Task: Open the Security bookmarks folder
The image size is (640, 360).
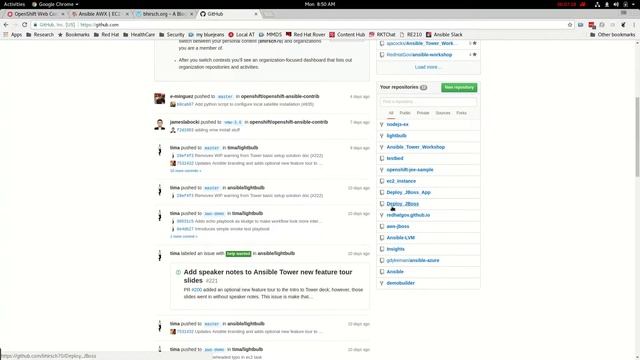Action: pyautogui.click(x=172, y=35)
